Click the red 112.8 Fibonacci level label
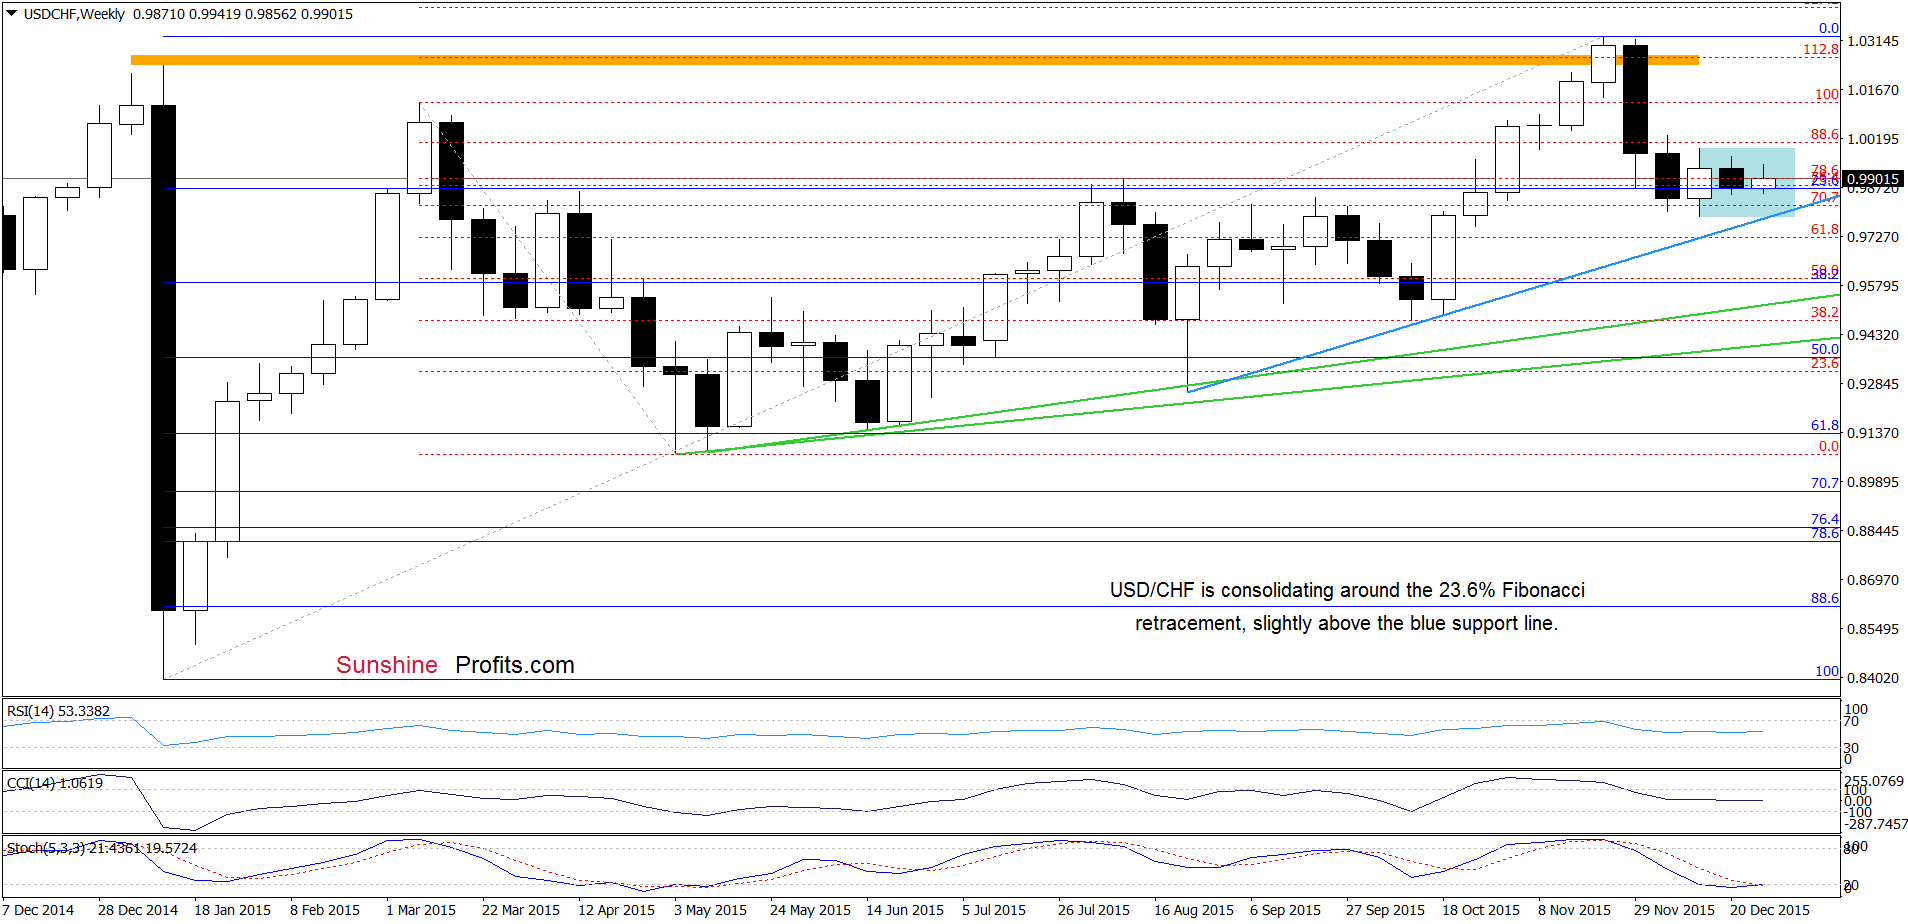Viewport: 1908px width, 924px height. pyautogui.click(x=1821, y=49)
